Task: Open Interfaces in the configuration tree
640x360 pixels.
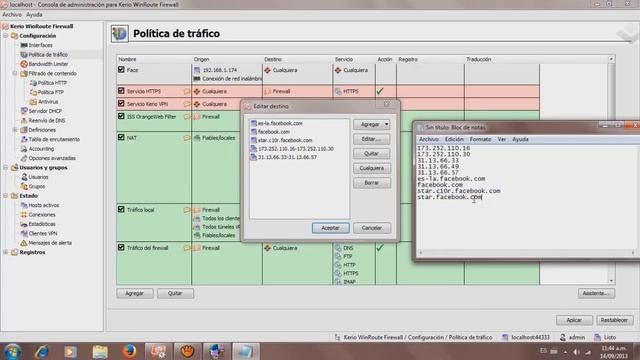Action: 40,45
